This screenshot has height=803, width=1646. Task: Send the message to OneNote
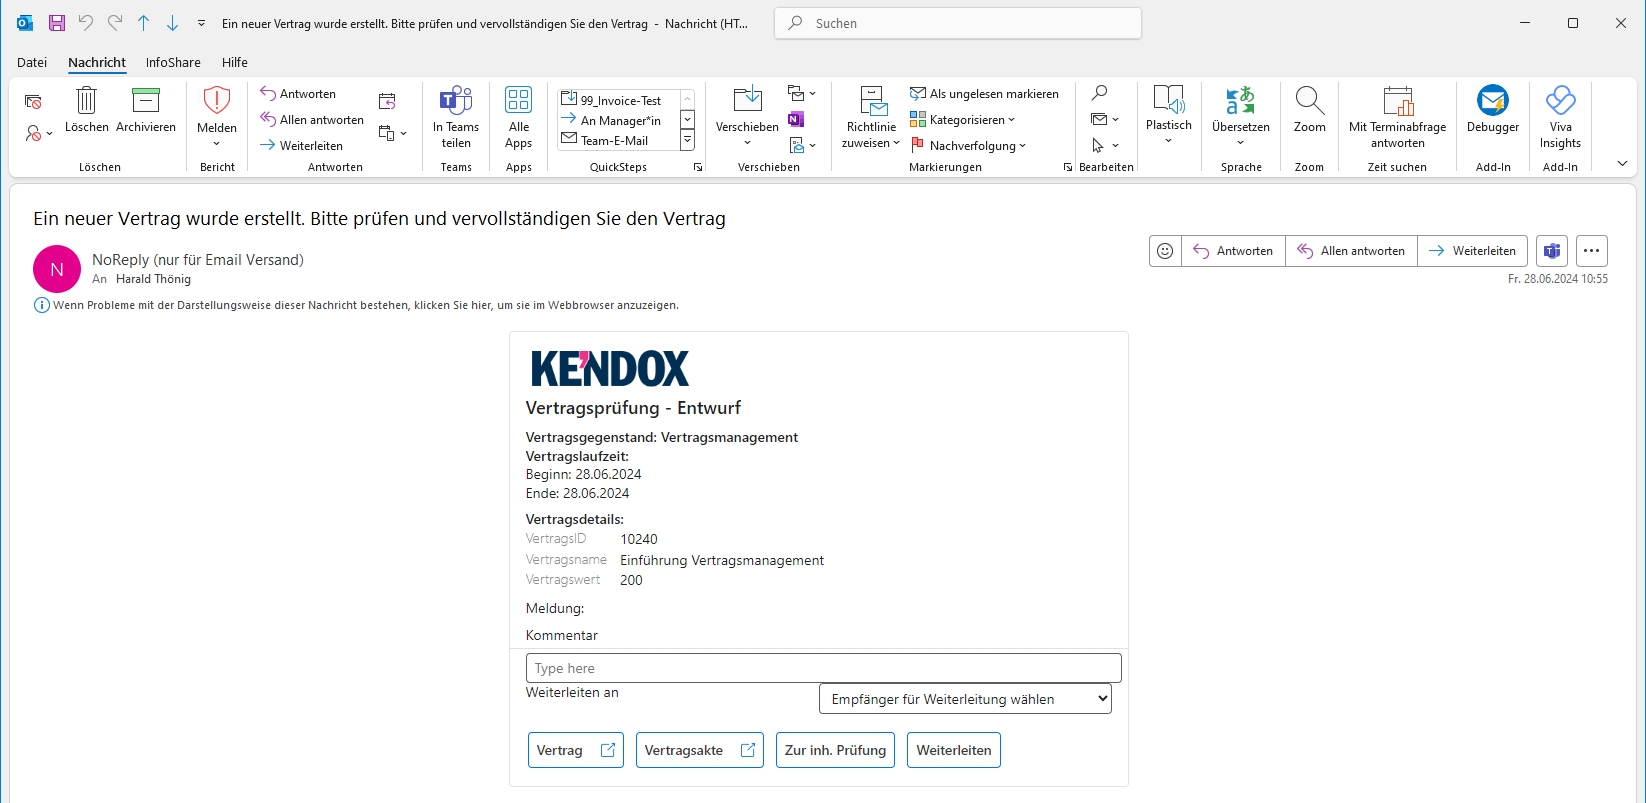click(796, 120)
